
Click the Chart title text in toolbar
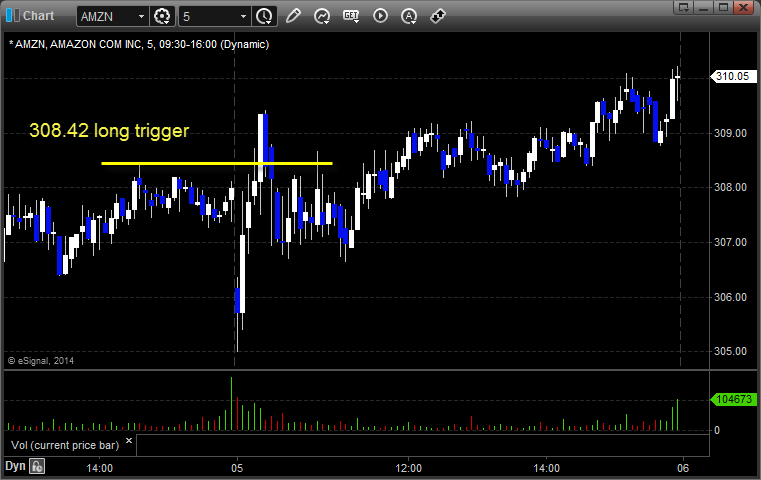point(38,16)
